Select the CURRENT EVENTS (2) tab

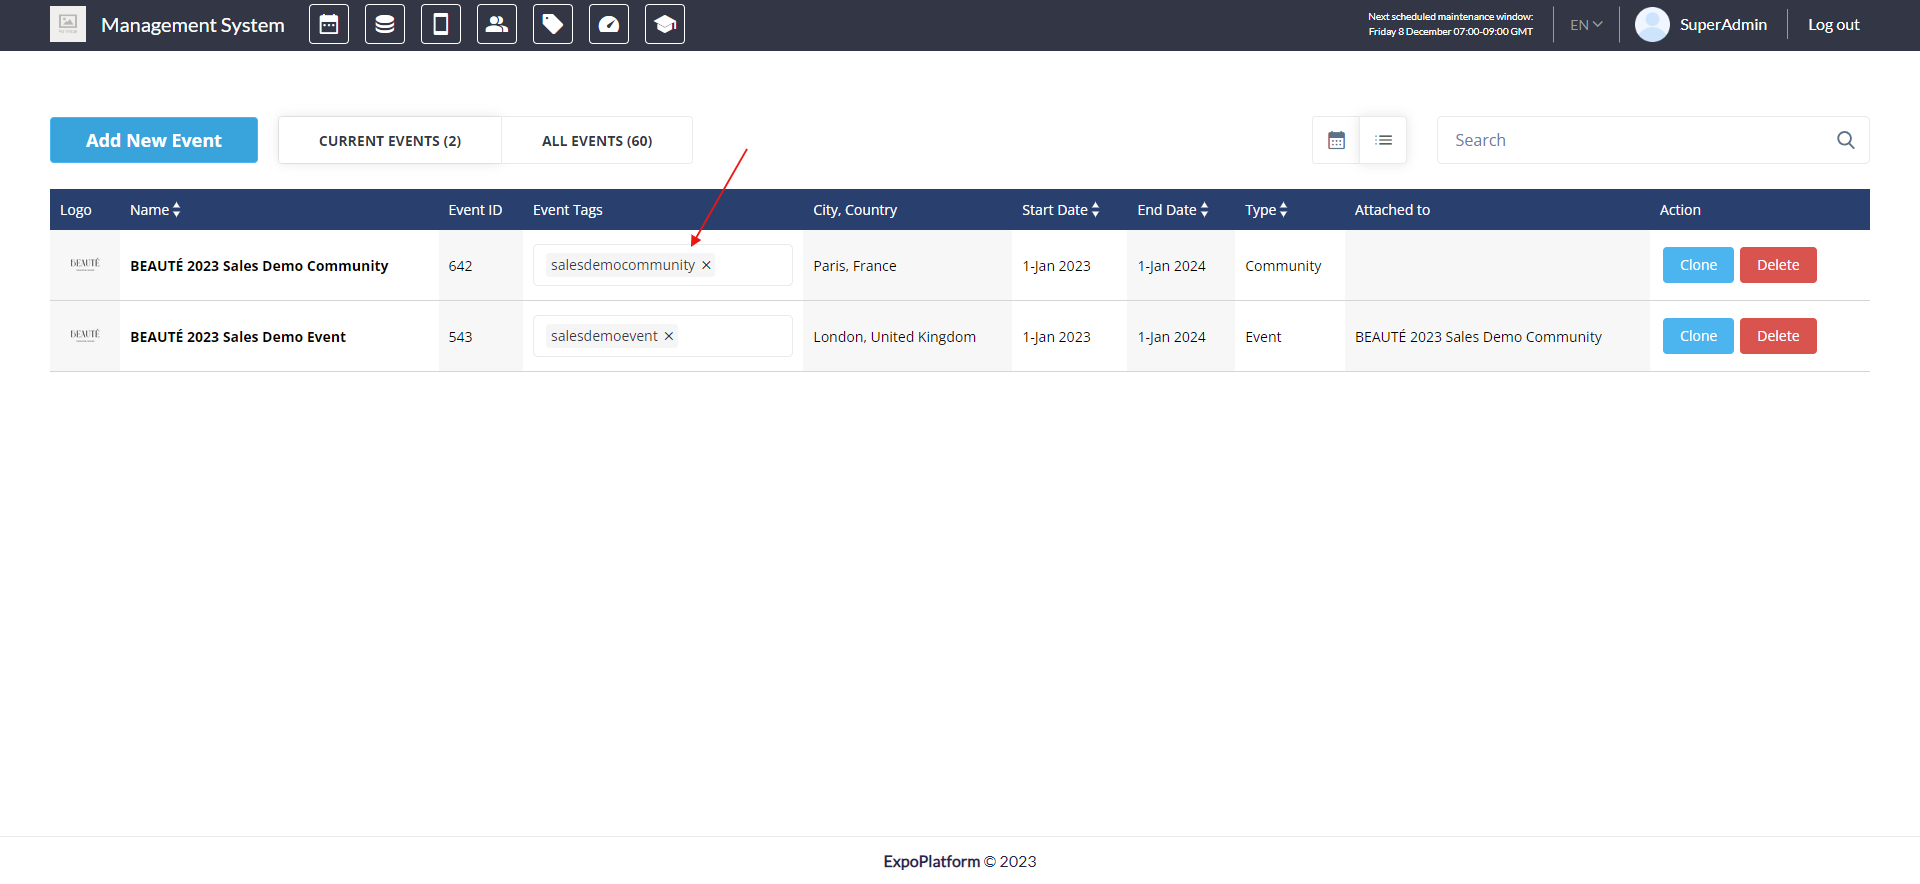[x=390, y=141]
